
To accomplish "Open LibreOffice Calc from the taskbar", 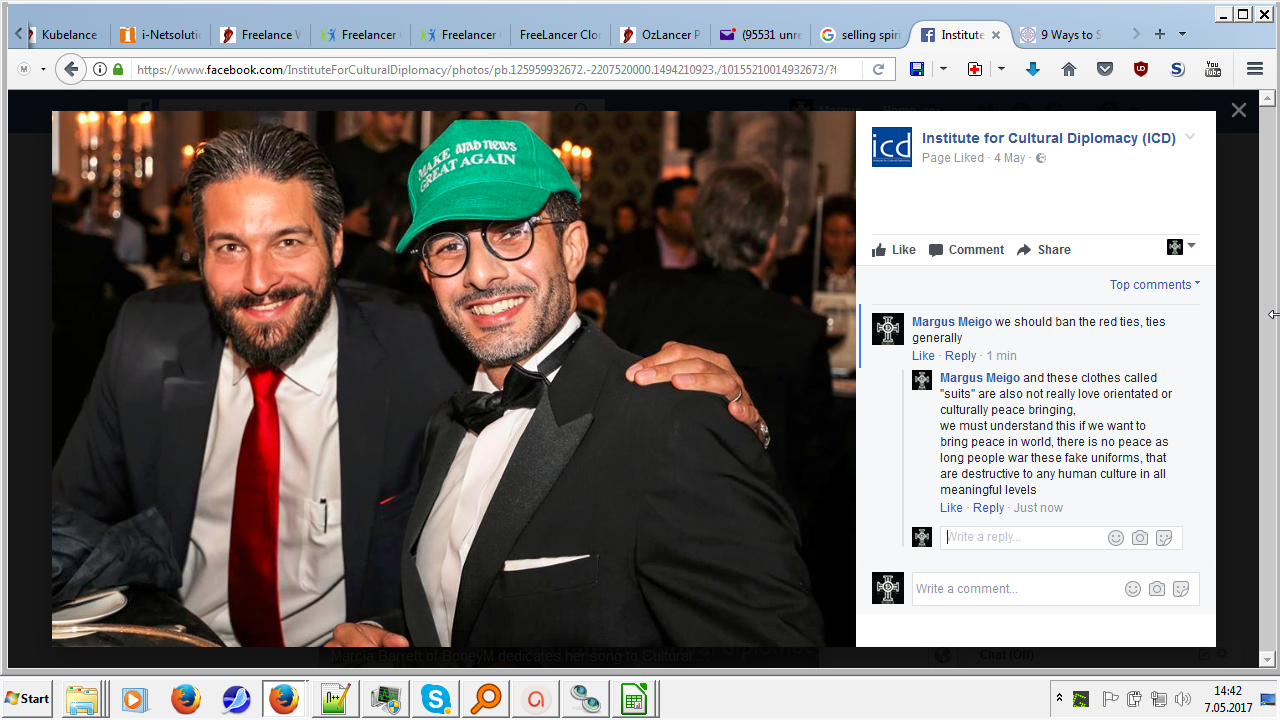I will coord(634,699).
